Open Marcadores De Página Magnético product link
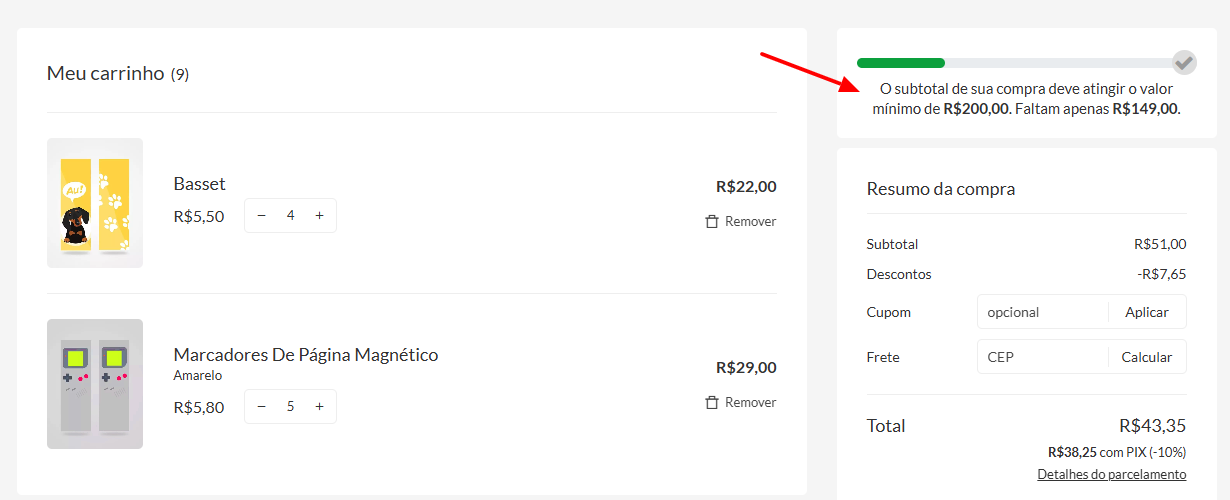 pyautogui.click(x=306, y=355)
